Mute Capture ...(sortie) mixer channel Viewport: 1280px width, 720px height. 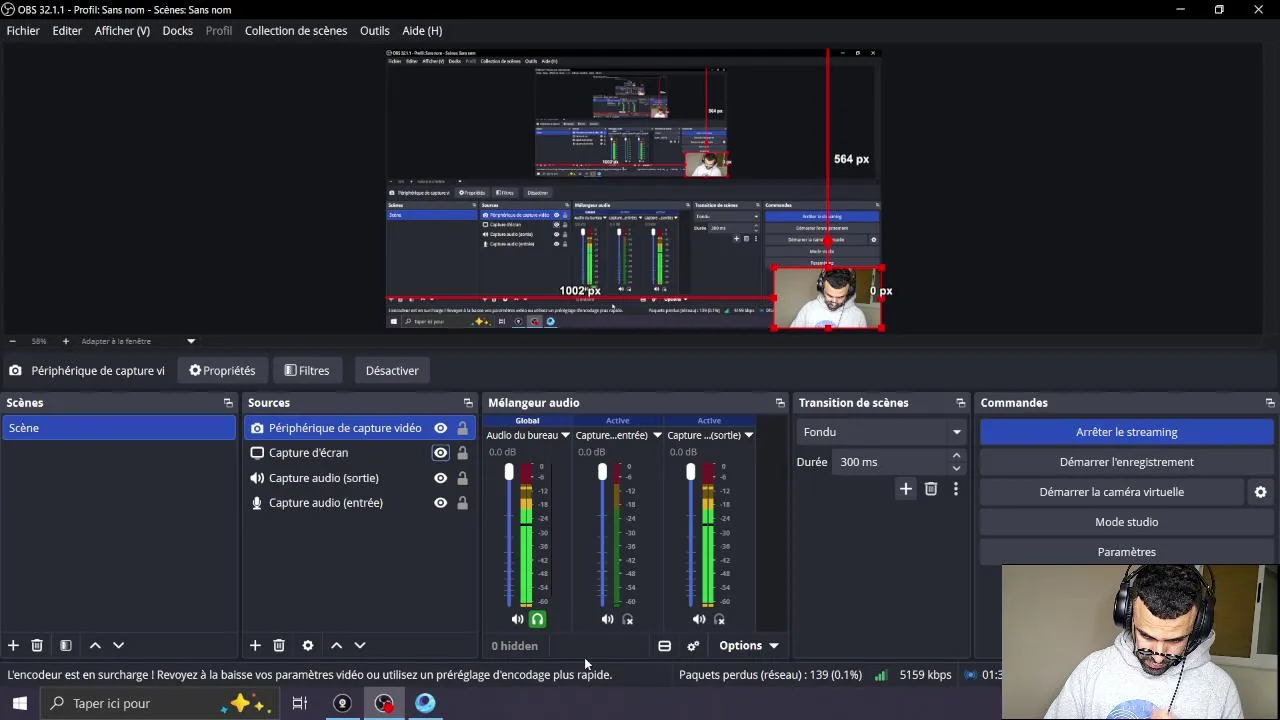[699, 619]
